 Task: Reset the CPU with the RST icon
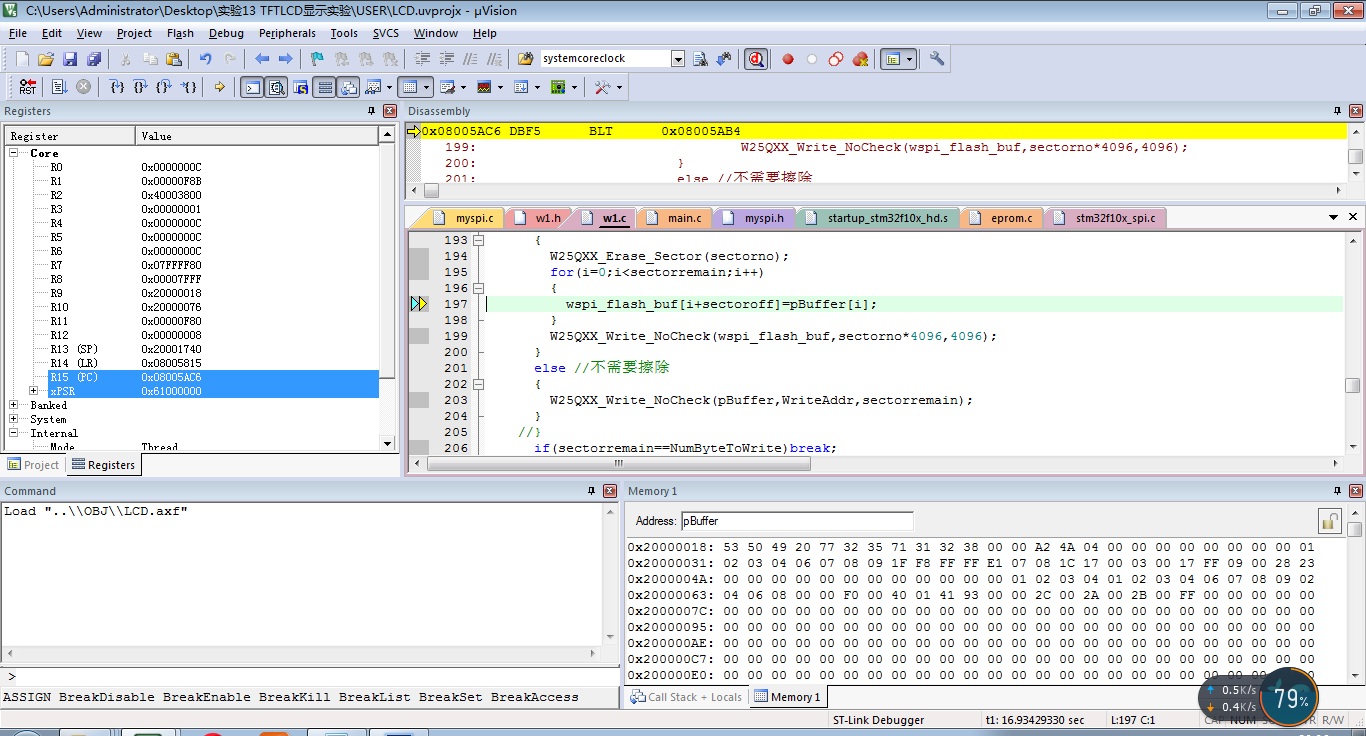[28, 87]
